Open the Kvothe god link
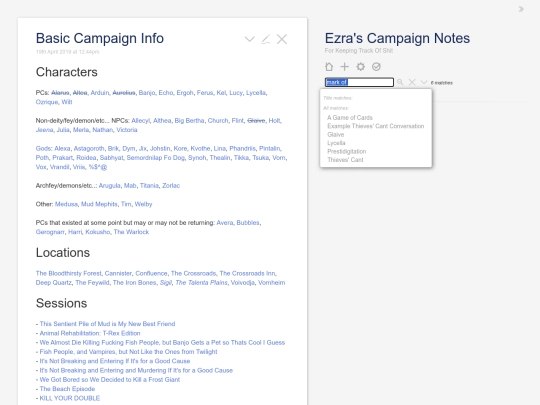This screenshot has height=405, width=540. 200,148
